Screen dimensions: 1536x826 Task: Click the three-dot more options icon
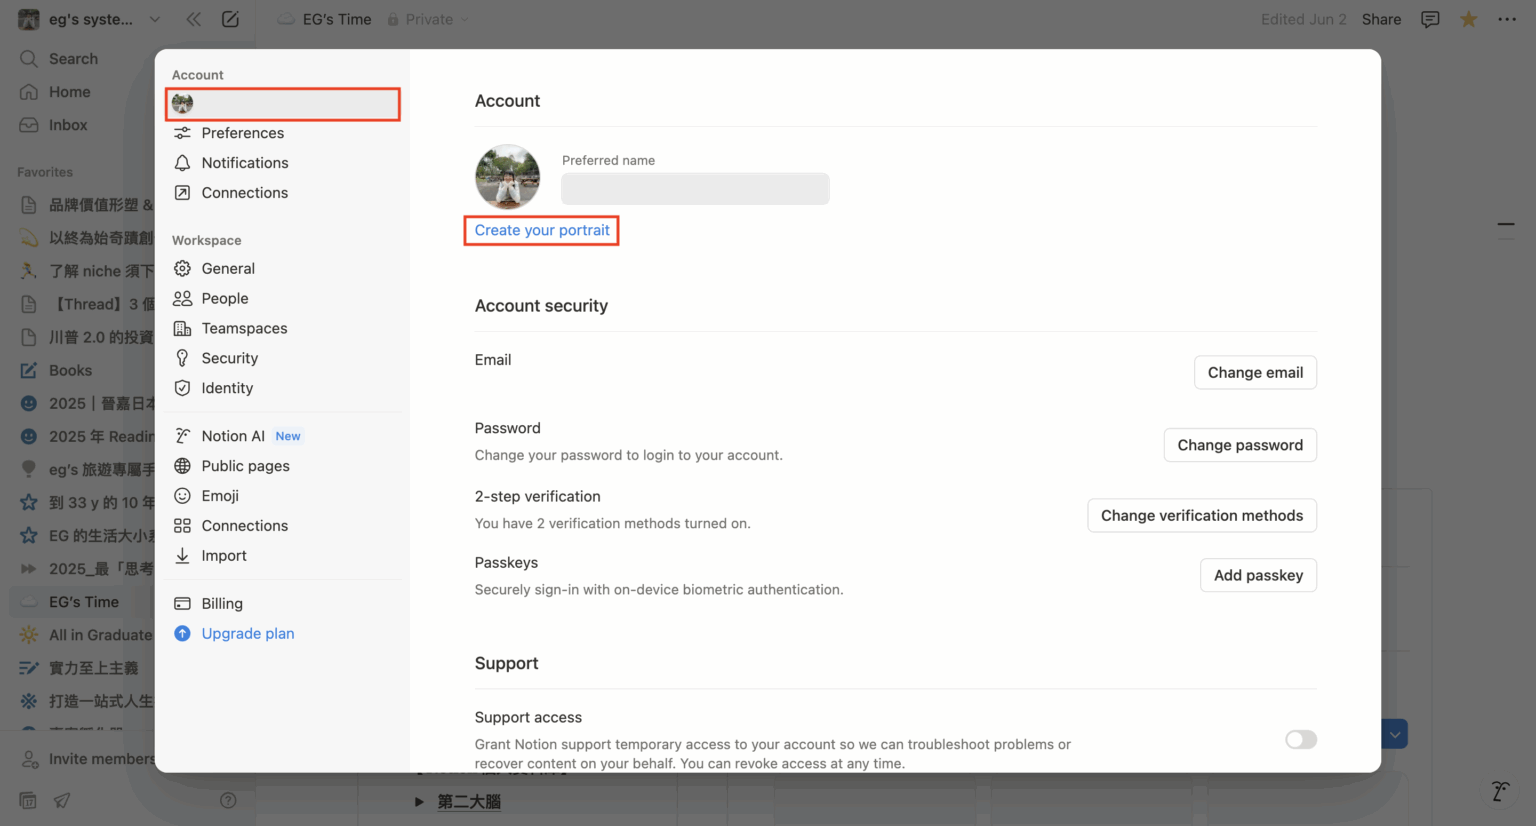coord(1507,19)
